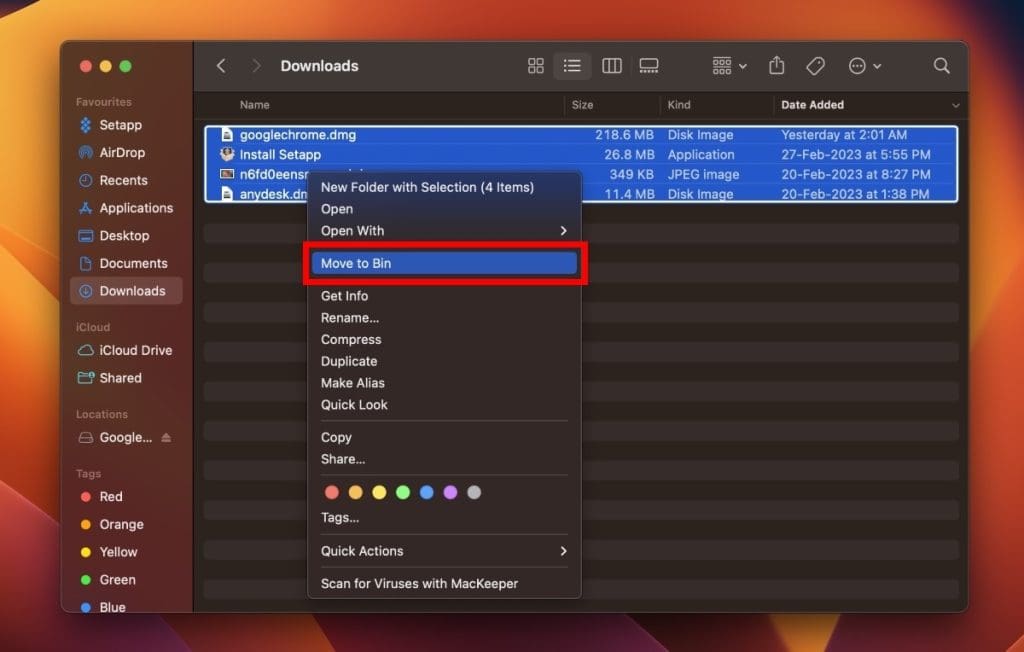
Task: Open the search magnifier icon
Action: point(941,66)
